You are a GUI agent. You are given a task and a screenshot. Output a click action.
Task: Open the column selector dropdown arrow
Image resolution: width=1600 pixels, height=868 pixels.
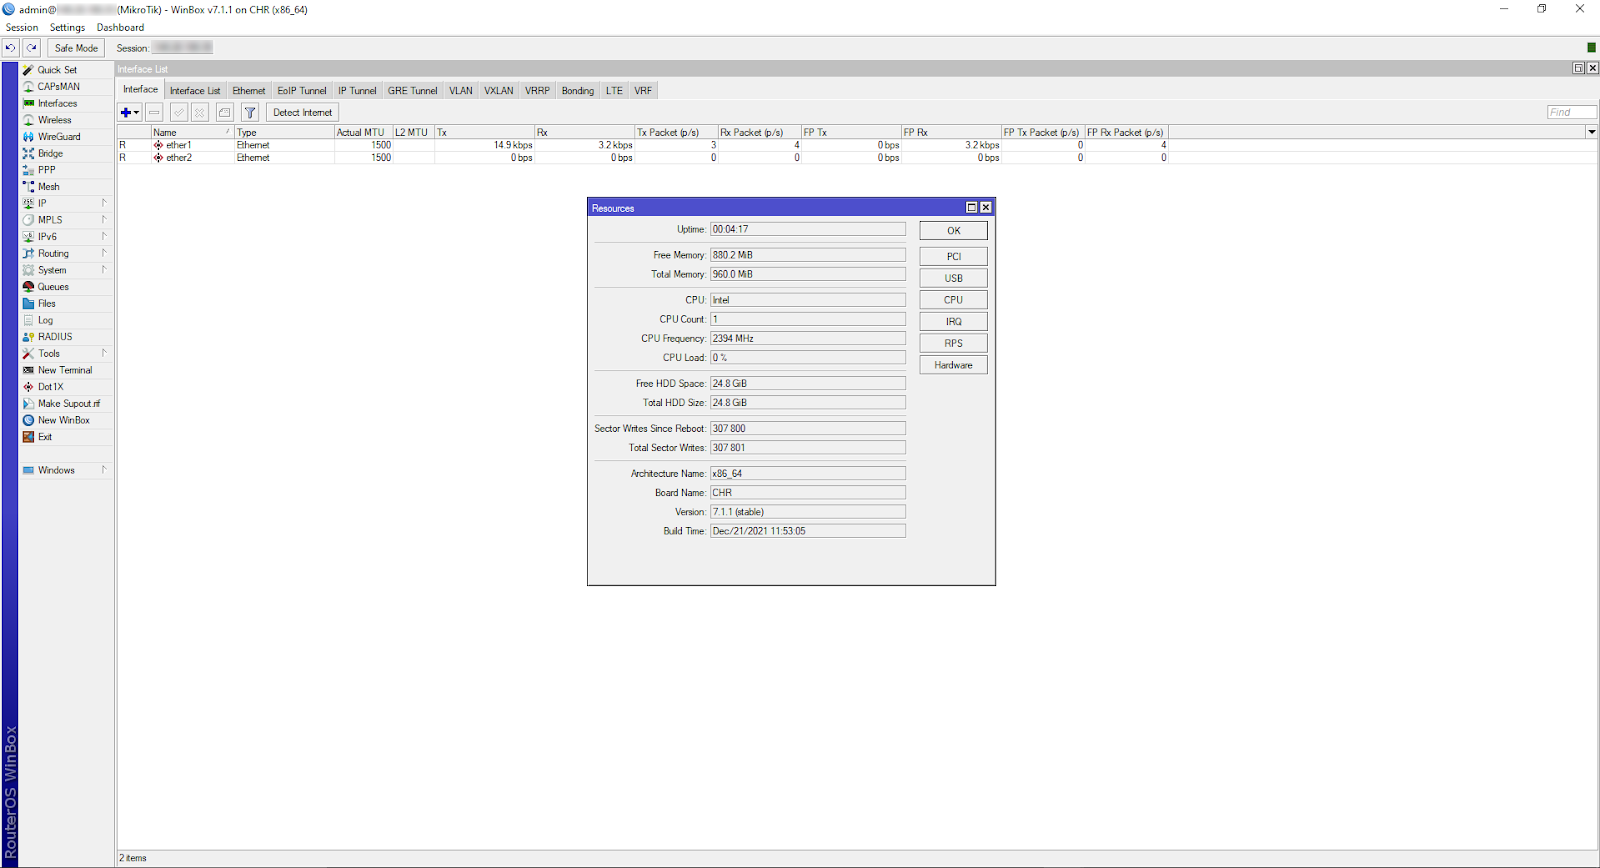(x=1591, y=132)
